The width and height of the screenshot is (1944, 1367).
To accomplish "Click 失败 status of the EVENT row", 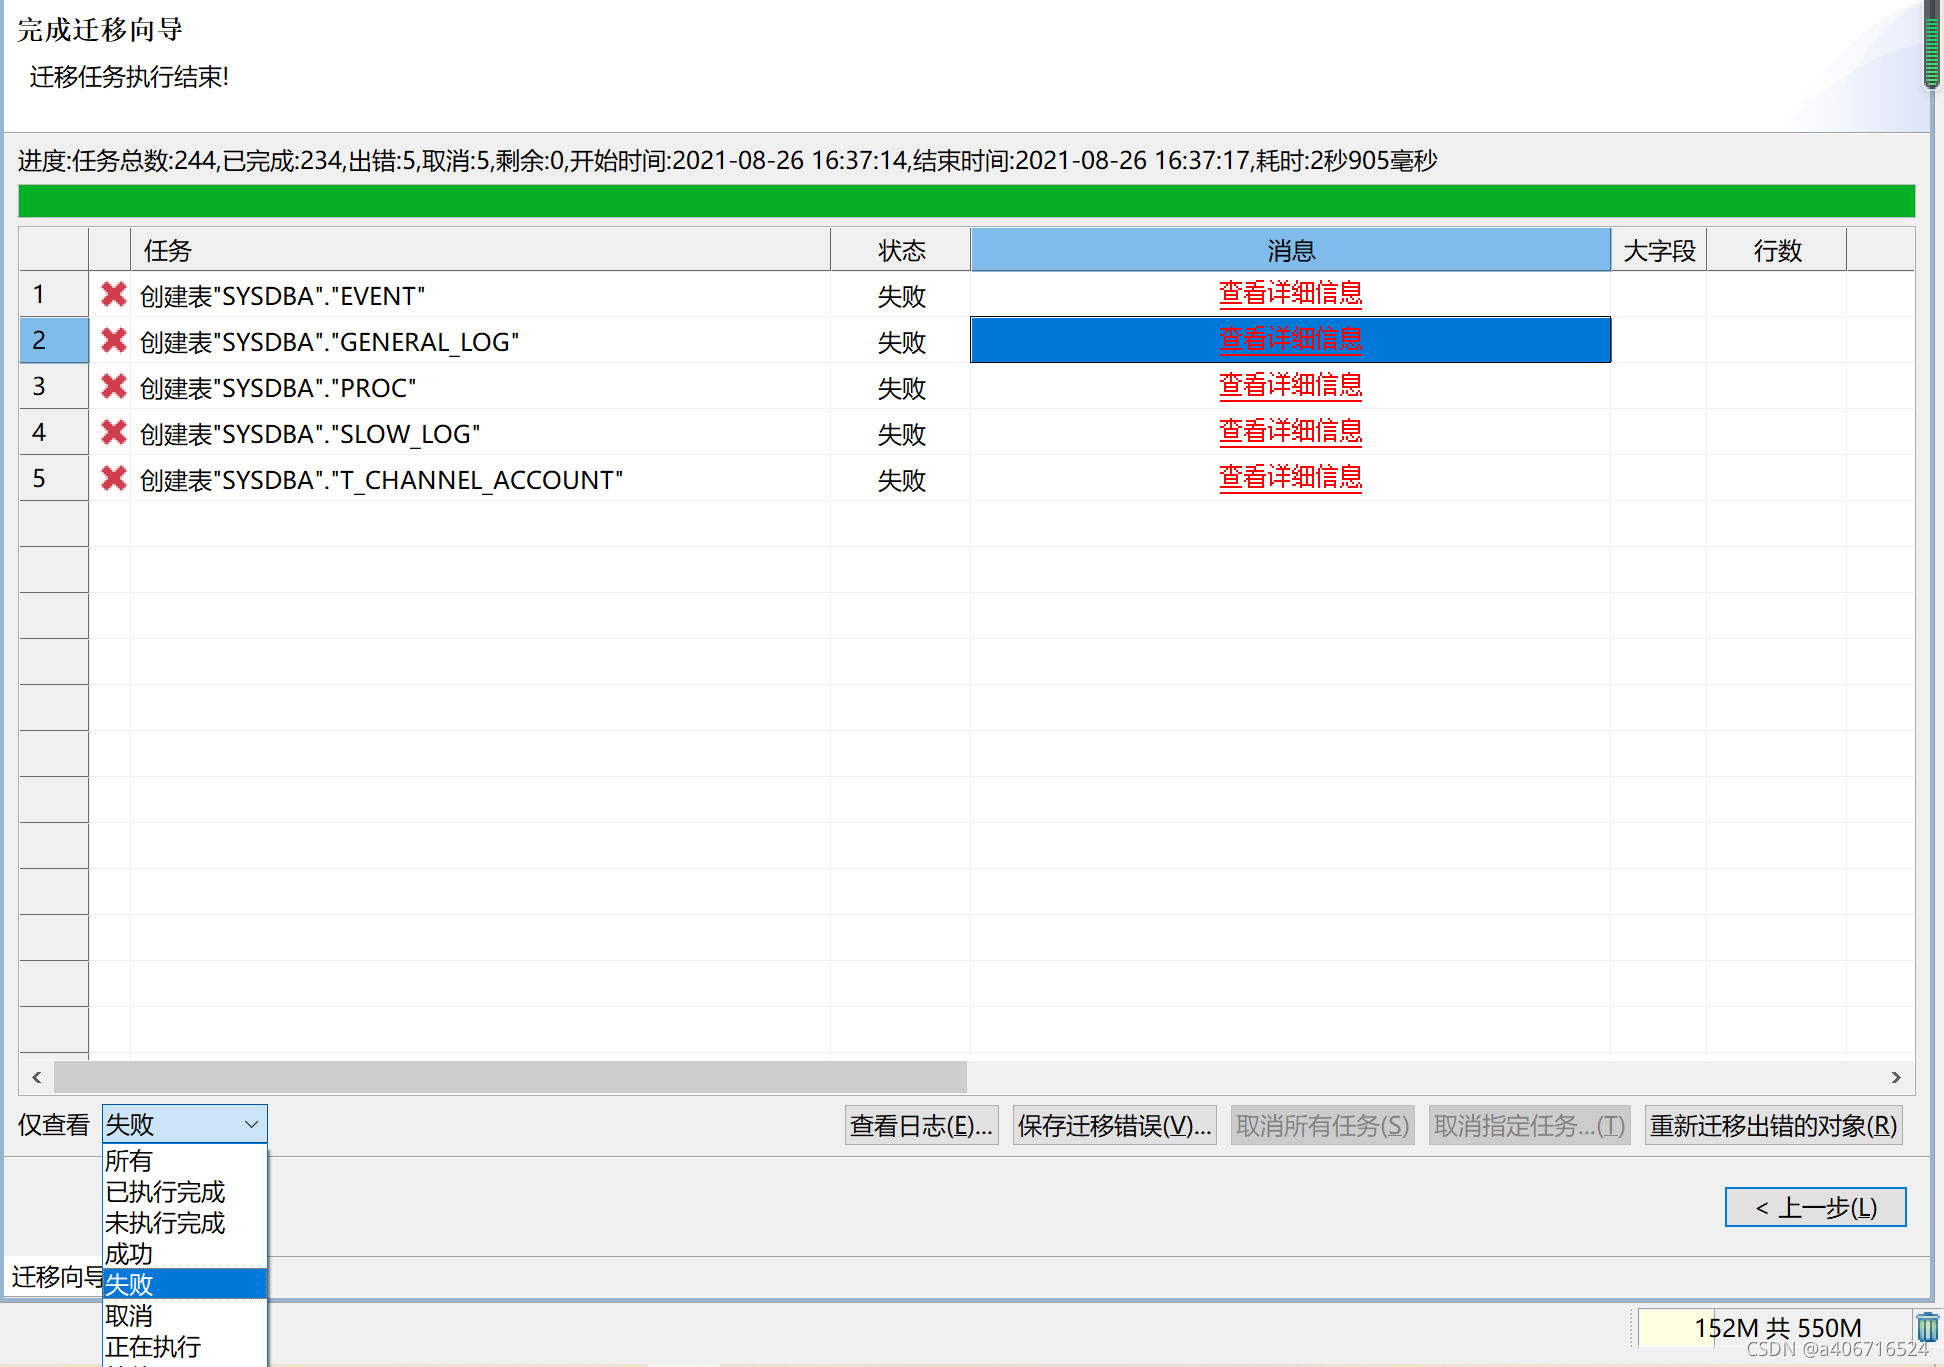I will point(901,296).
